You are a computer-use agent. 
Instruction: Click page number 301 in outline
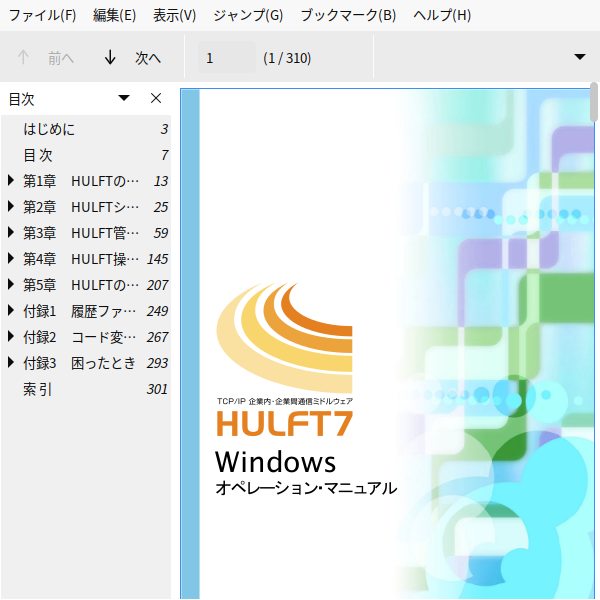click(157, 389)
